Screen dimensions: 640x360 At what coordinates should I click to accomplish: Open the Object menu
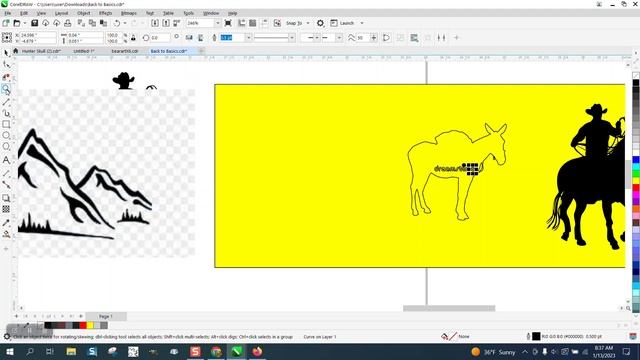pos(84,13)
